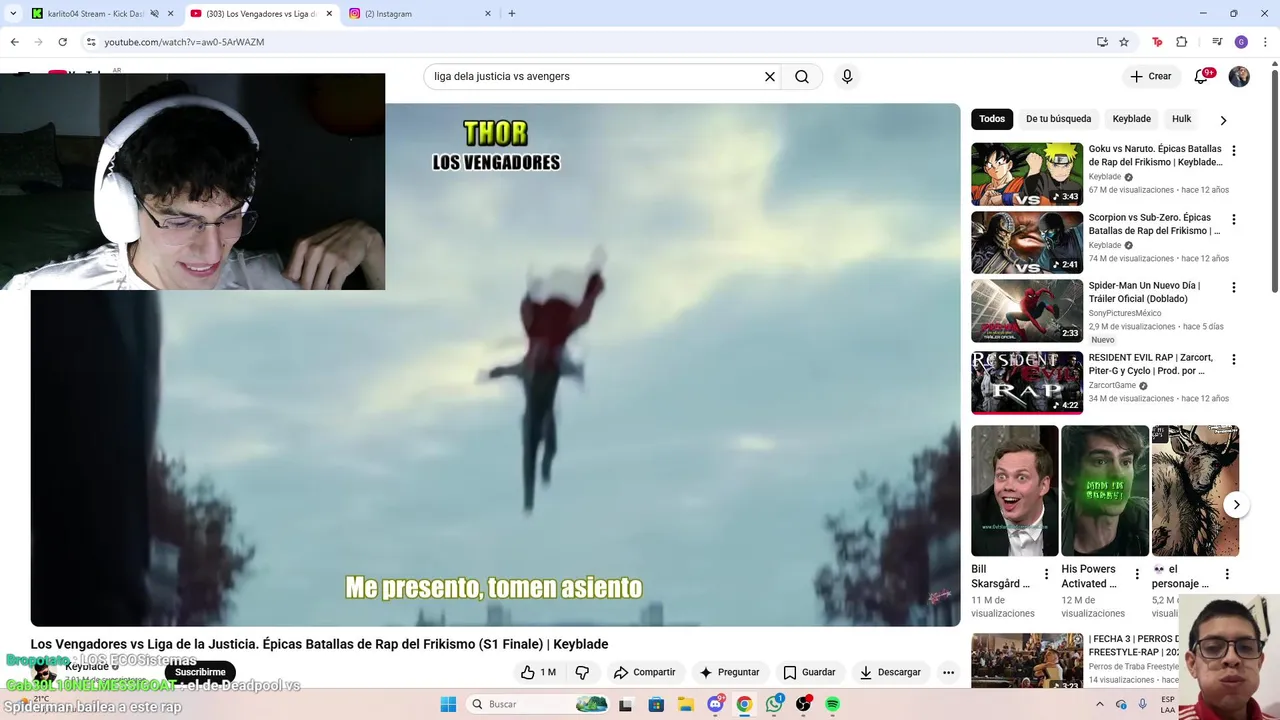Subscribe using the Suscribirme button
Image resolution: width=1280 pixels, height=720 pixels.
200,672
